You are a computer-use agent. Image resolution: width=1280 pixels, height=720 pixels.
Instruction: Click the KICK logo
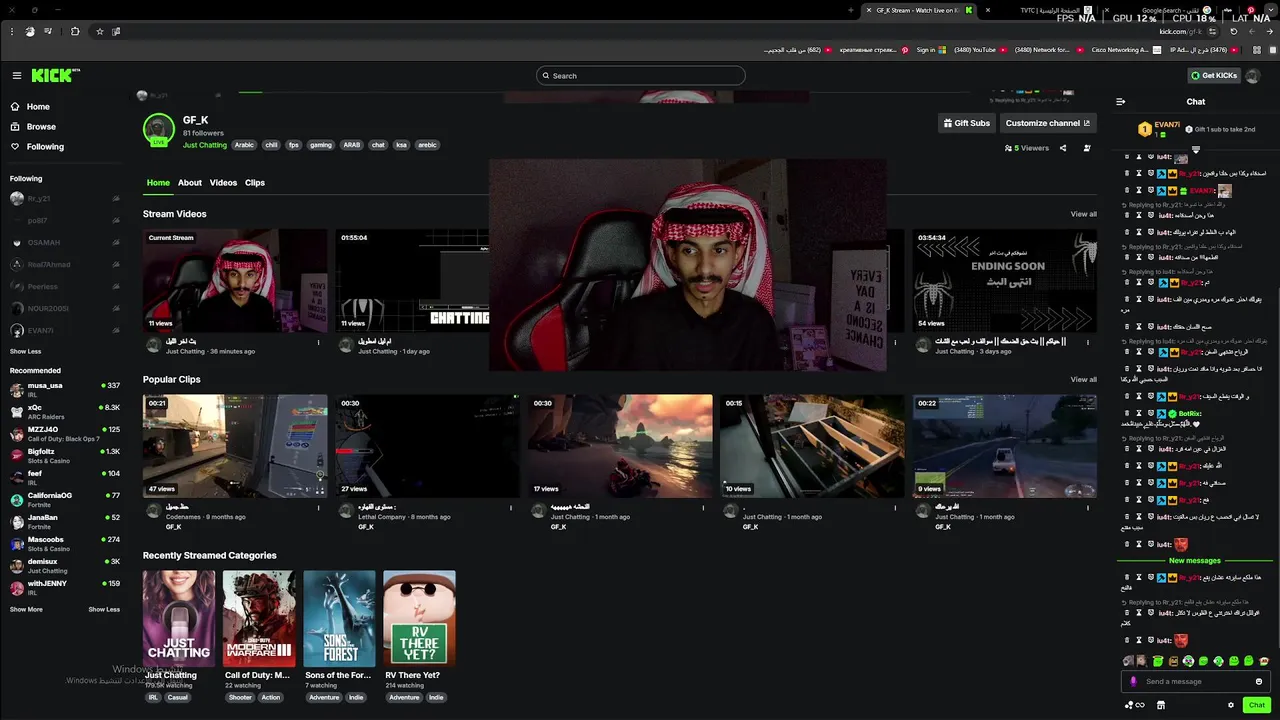pyautogui.click(x=55, y=75)
